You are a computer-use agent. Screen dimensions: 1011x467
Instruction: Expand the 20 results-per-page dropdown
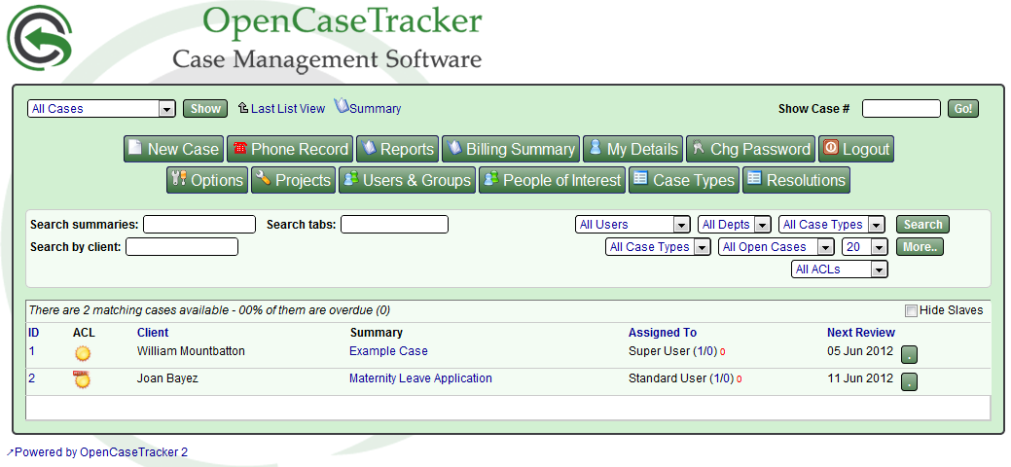[865, 247]
